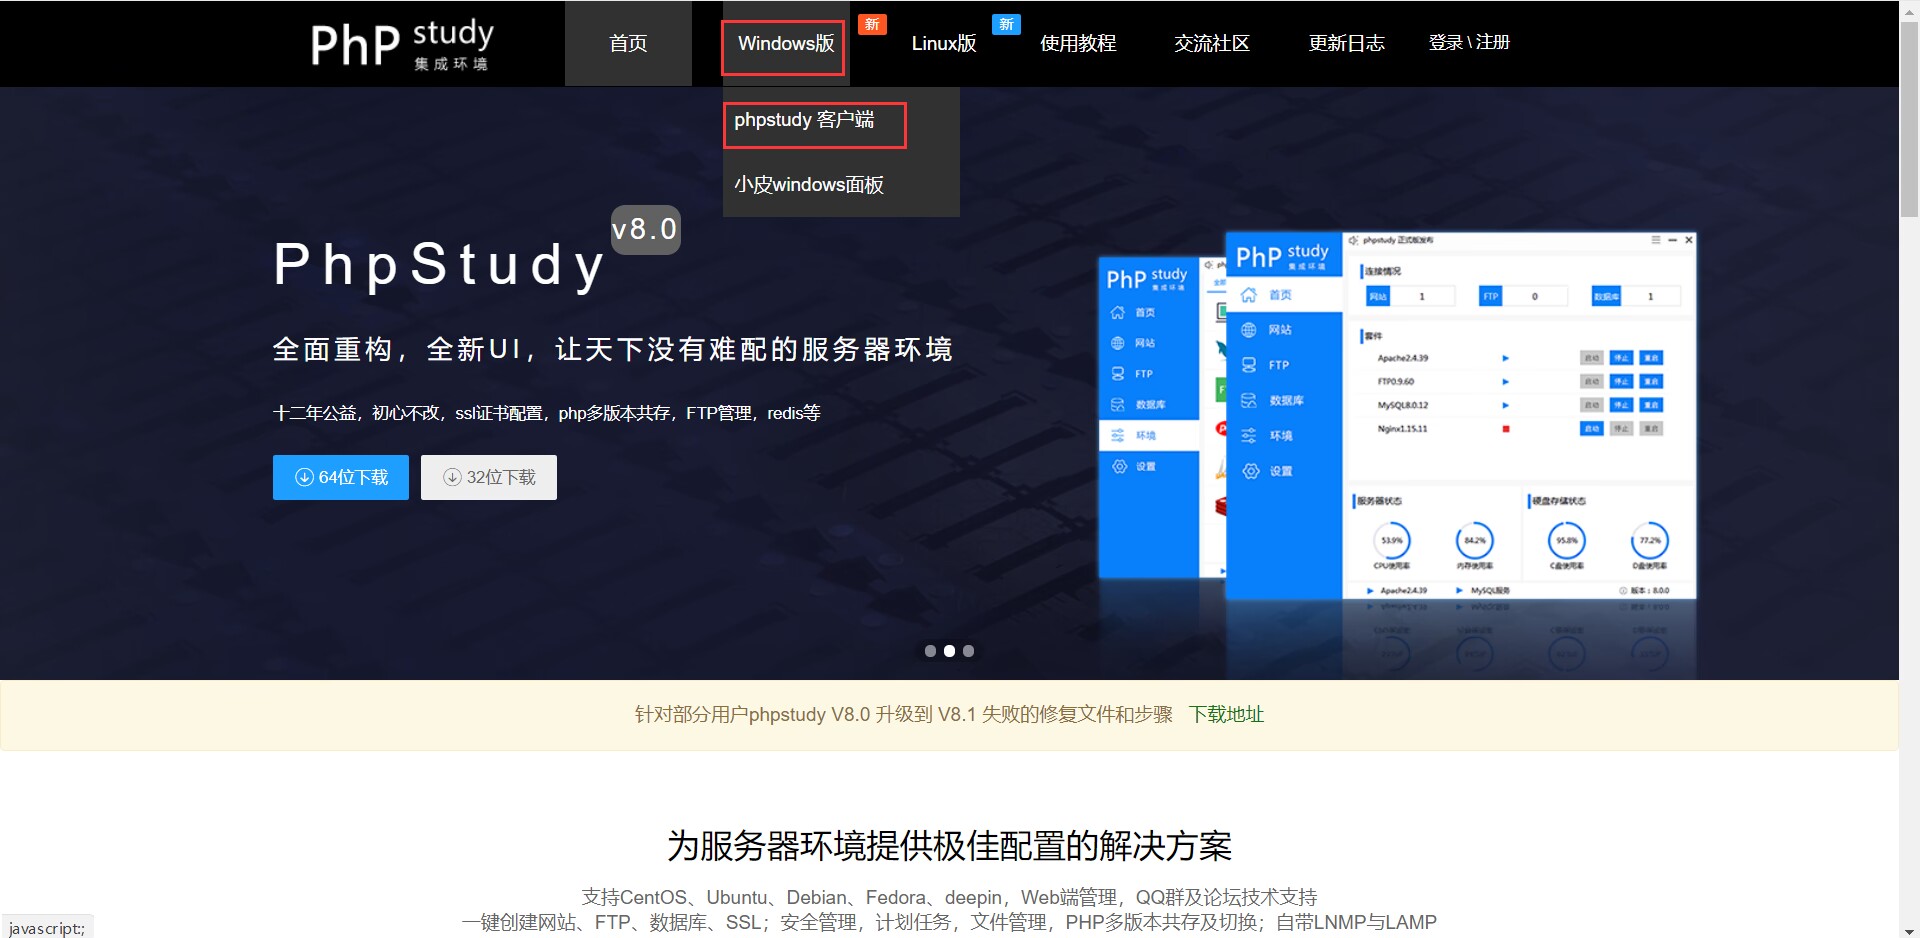The height and width of the screenshot is (938, 1920).
Task: Open the 首页 nav item
Action: 628,43
